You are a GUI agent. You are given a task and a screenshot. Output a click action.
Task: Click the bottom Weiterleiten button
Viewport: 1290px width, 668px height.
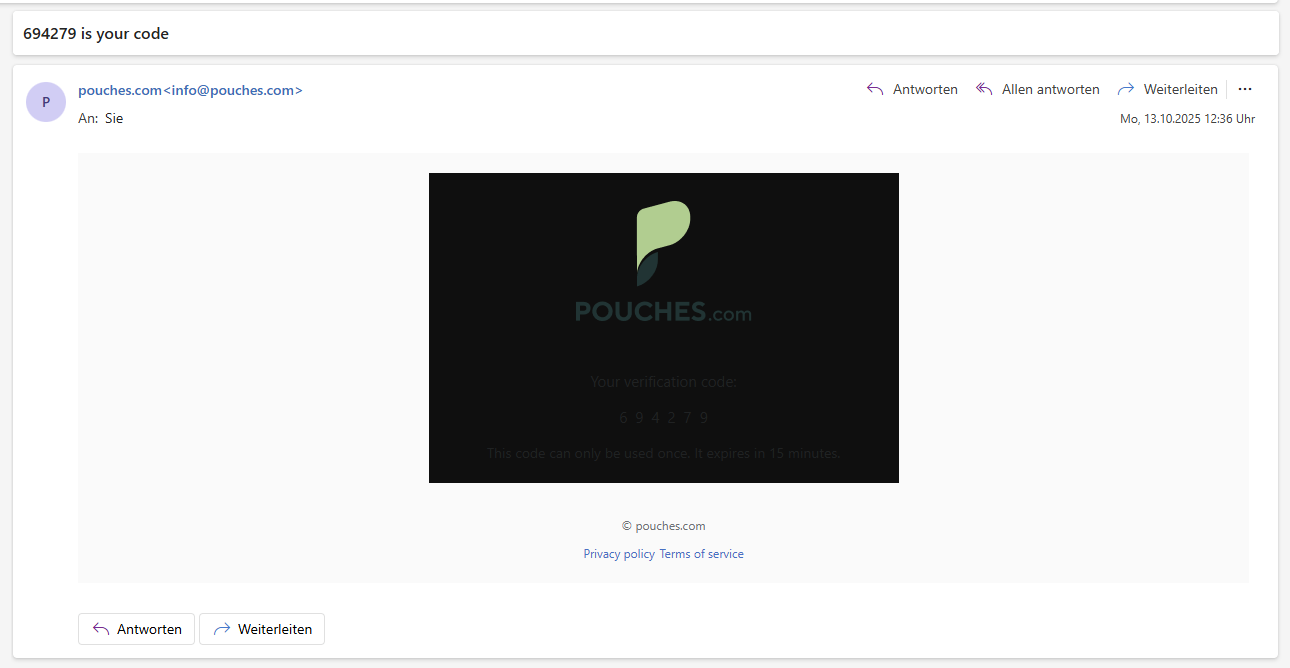tap(262, 629)
